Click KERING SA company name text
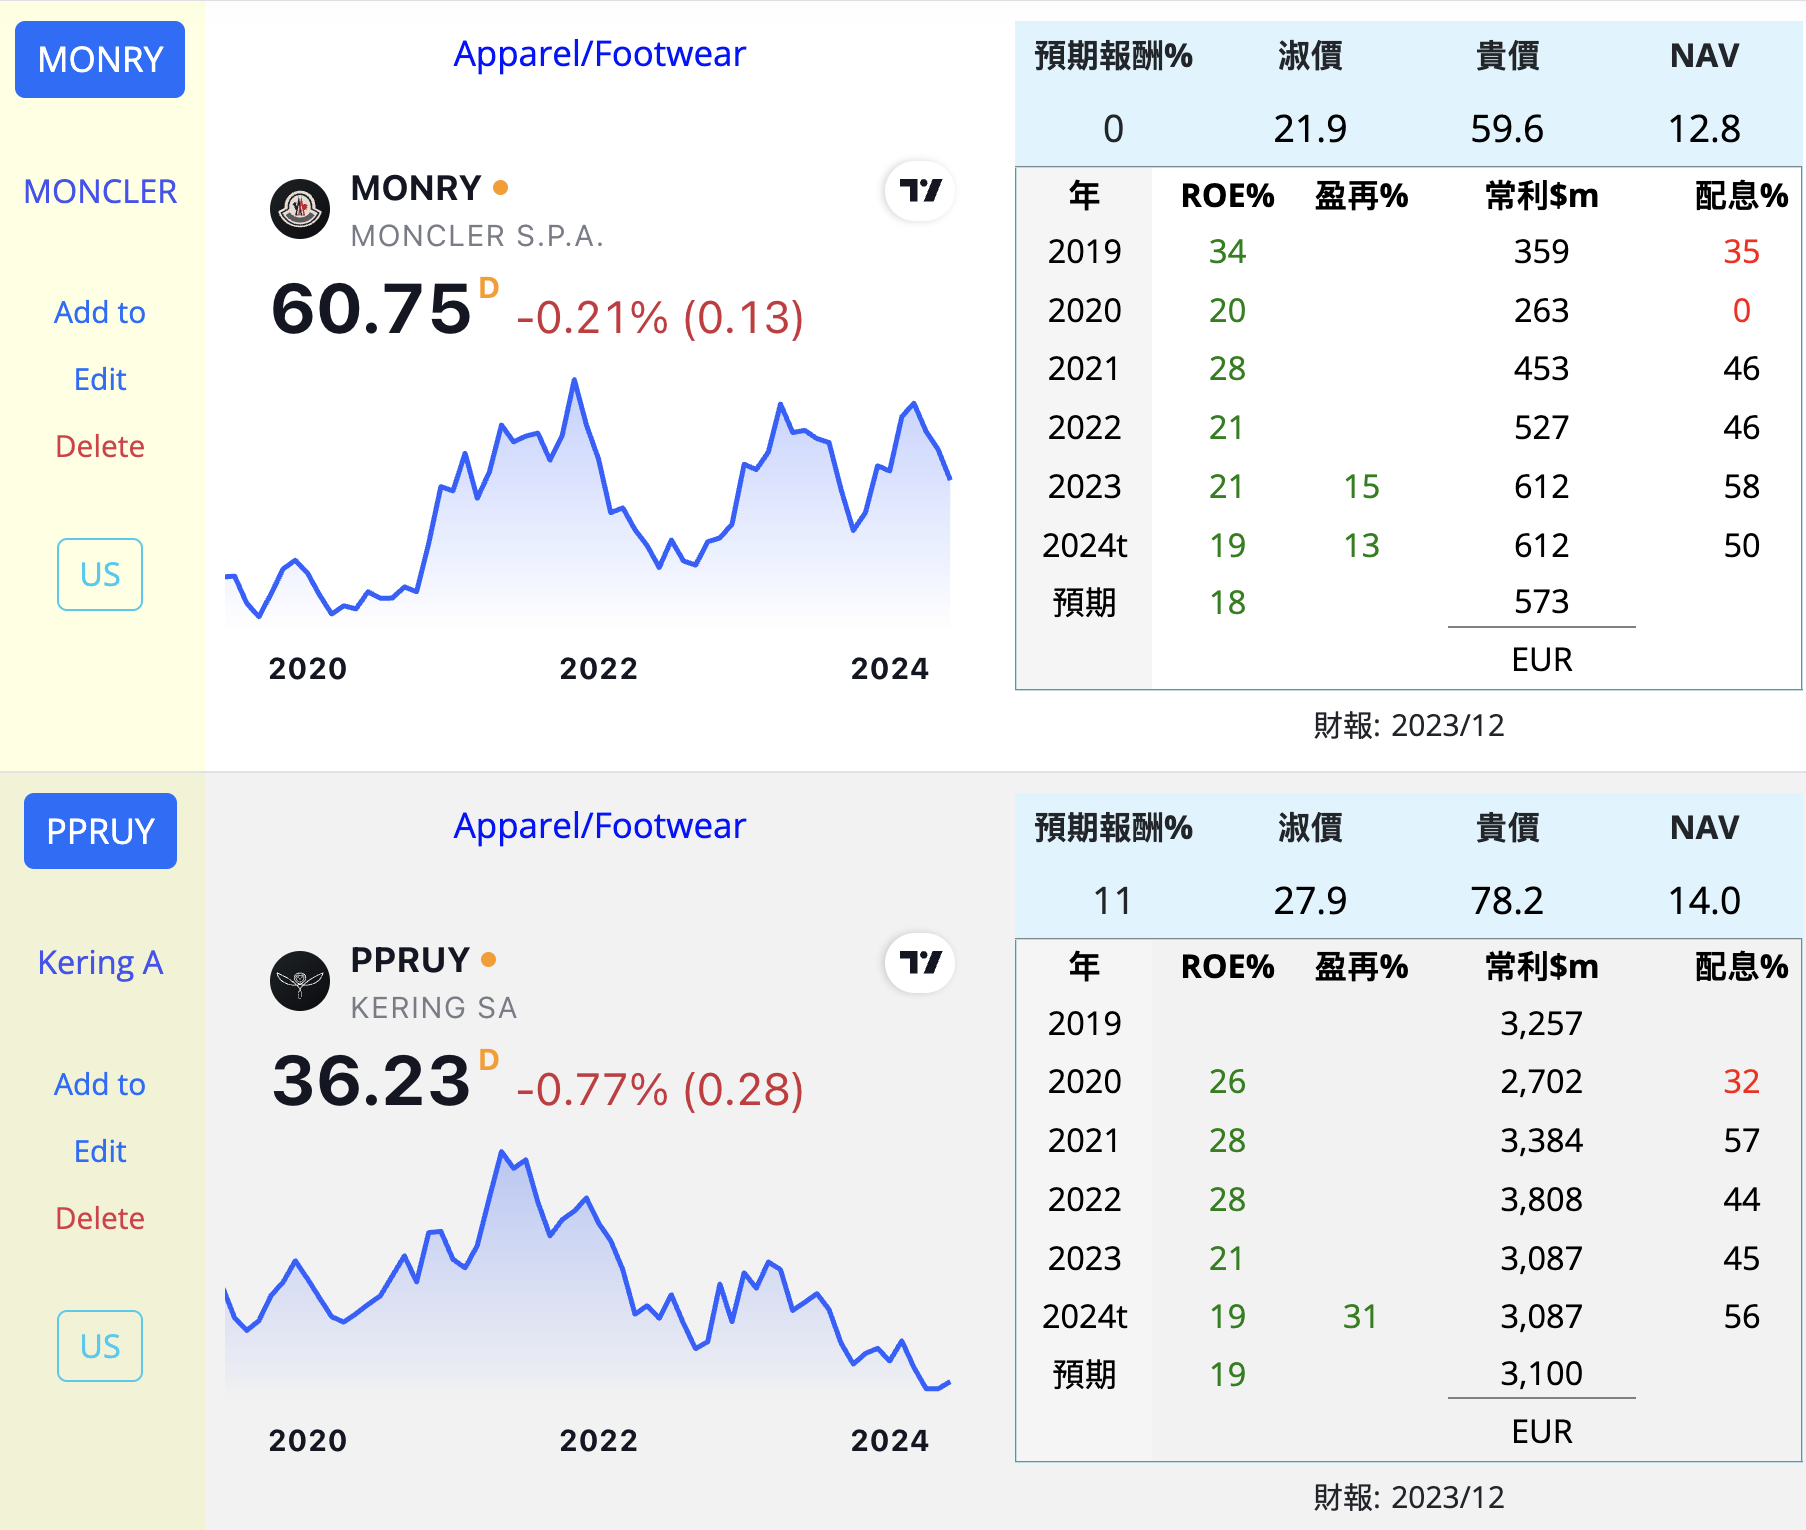The height and width of the screenshot is (1530, 1806). [434, 1008]
